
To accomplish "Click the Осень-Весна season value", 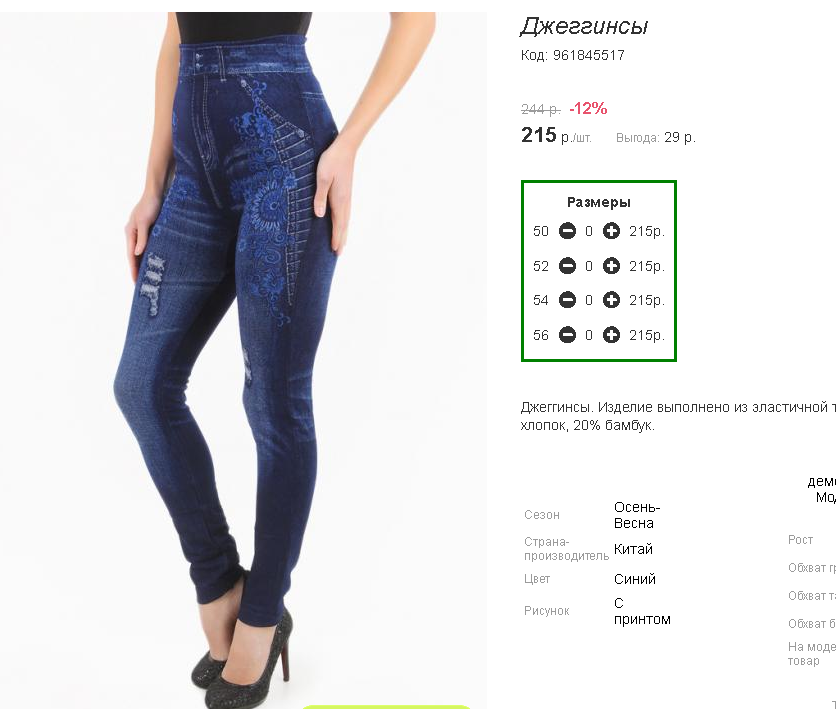I will point(637,515).
